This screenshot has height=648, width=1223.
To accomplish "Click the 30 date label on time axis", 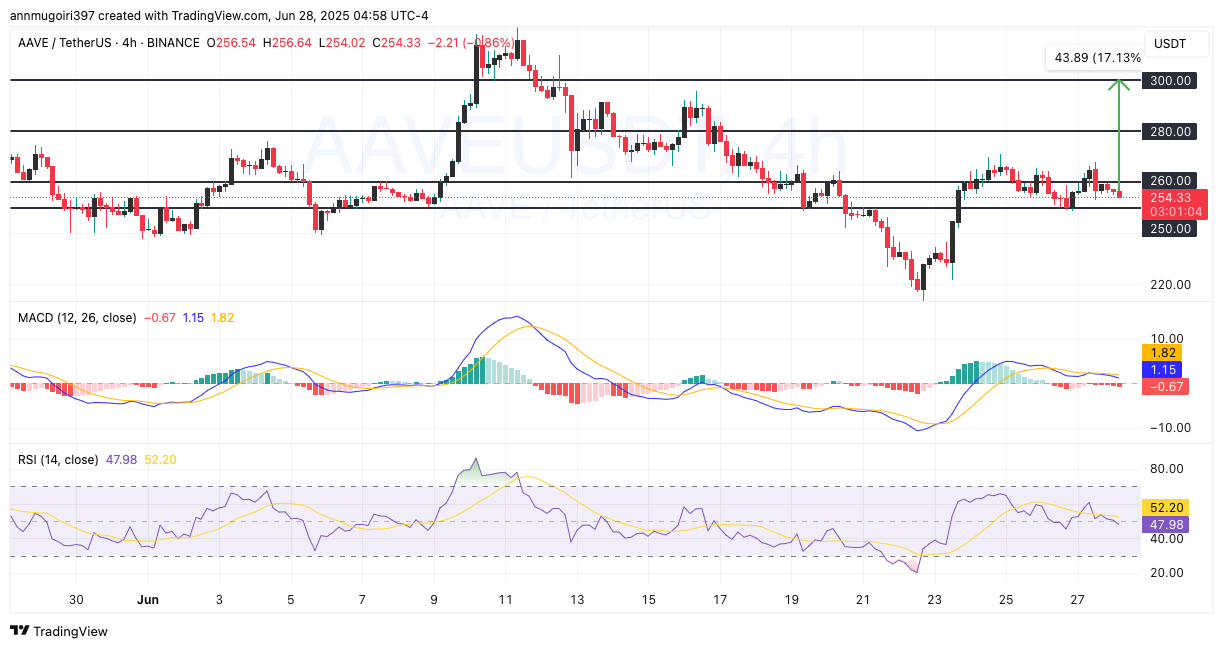I will click(76, 599).
